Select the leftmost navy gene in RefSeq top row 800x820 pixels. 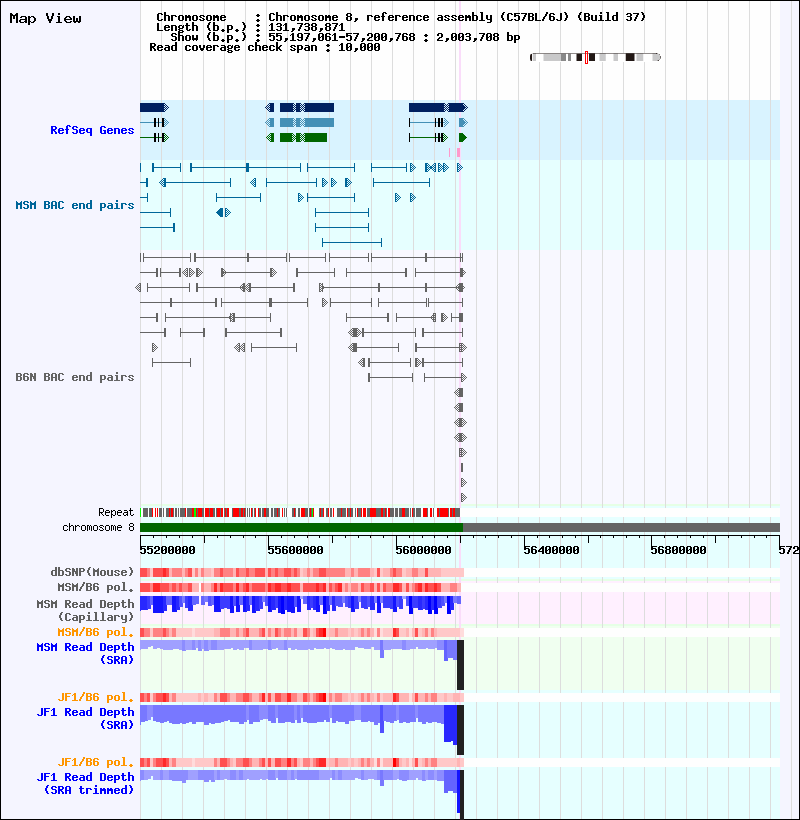click(x=154, y=107)
